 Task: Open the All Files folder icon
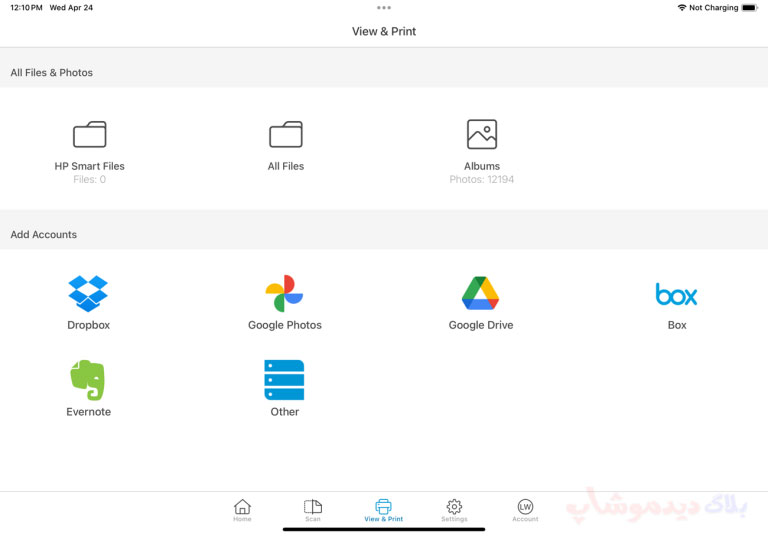(x=286, y=134)
